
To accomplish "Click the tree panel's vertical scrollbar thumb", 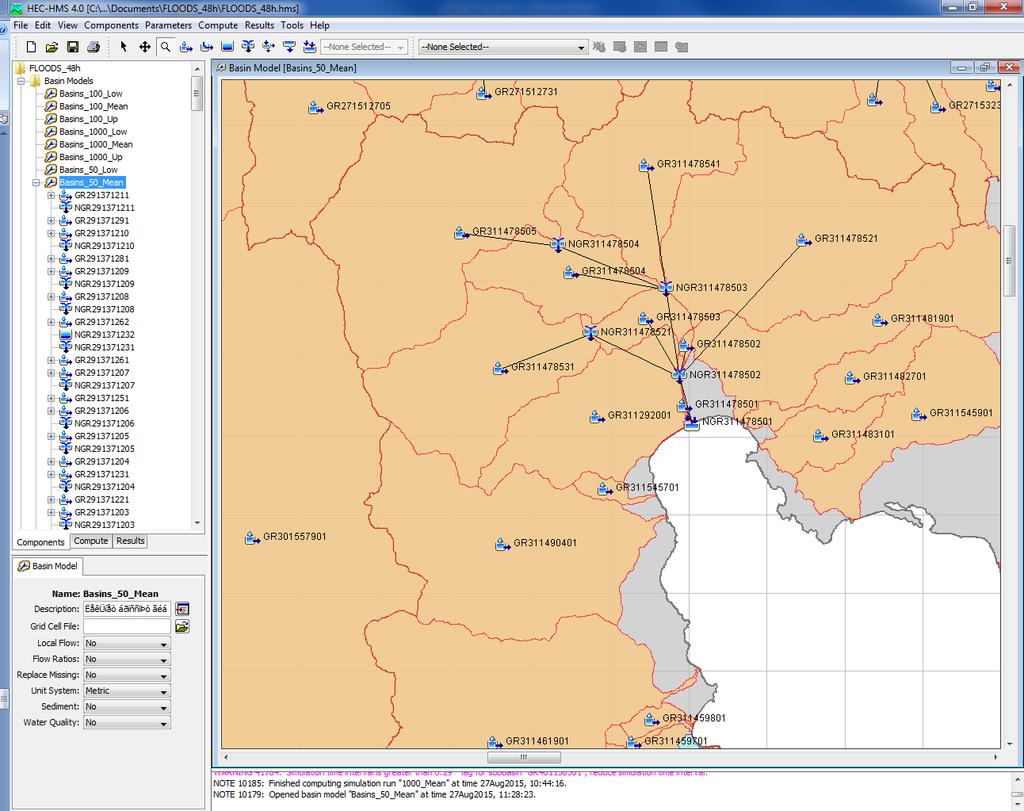I will pos(197,93).
